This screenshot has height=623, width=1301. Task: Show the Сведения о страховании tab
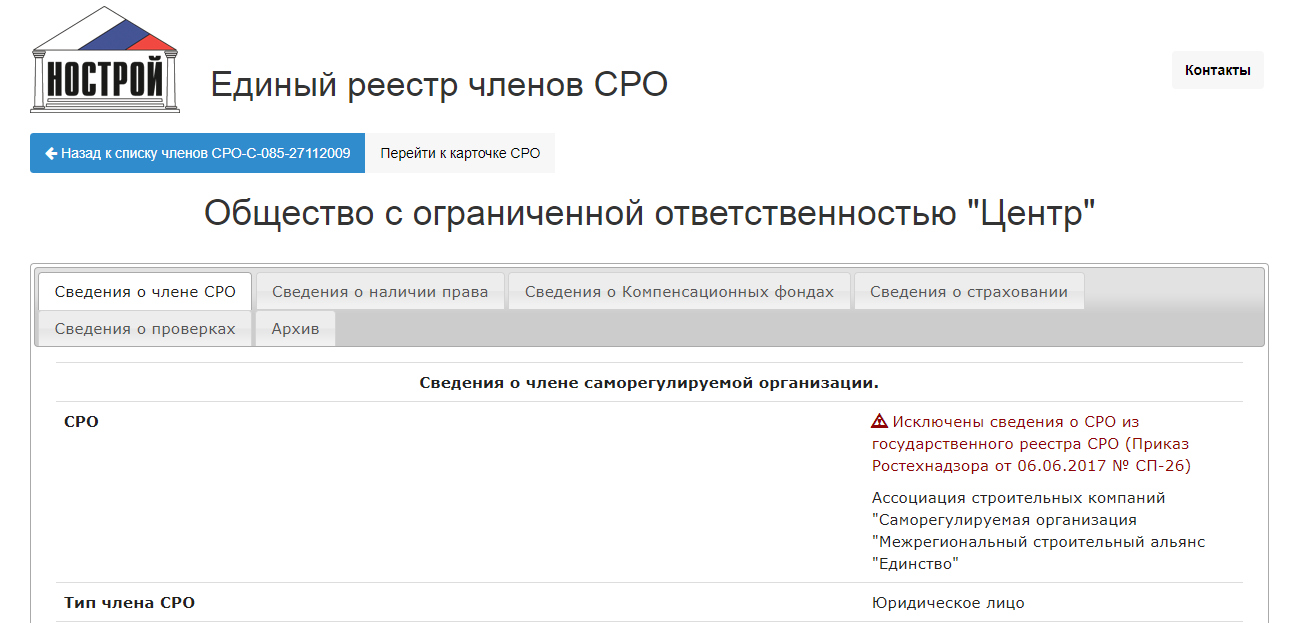[x=968, y=292]
